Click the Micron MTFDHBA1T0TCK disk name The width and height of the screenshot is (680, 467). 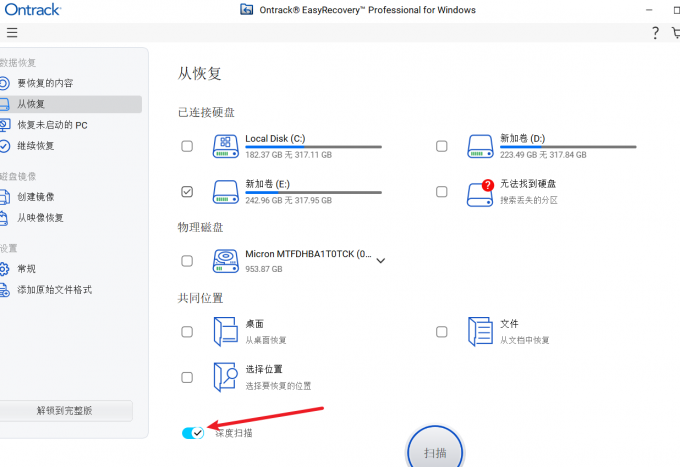tap(308, 254)
